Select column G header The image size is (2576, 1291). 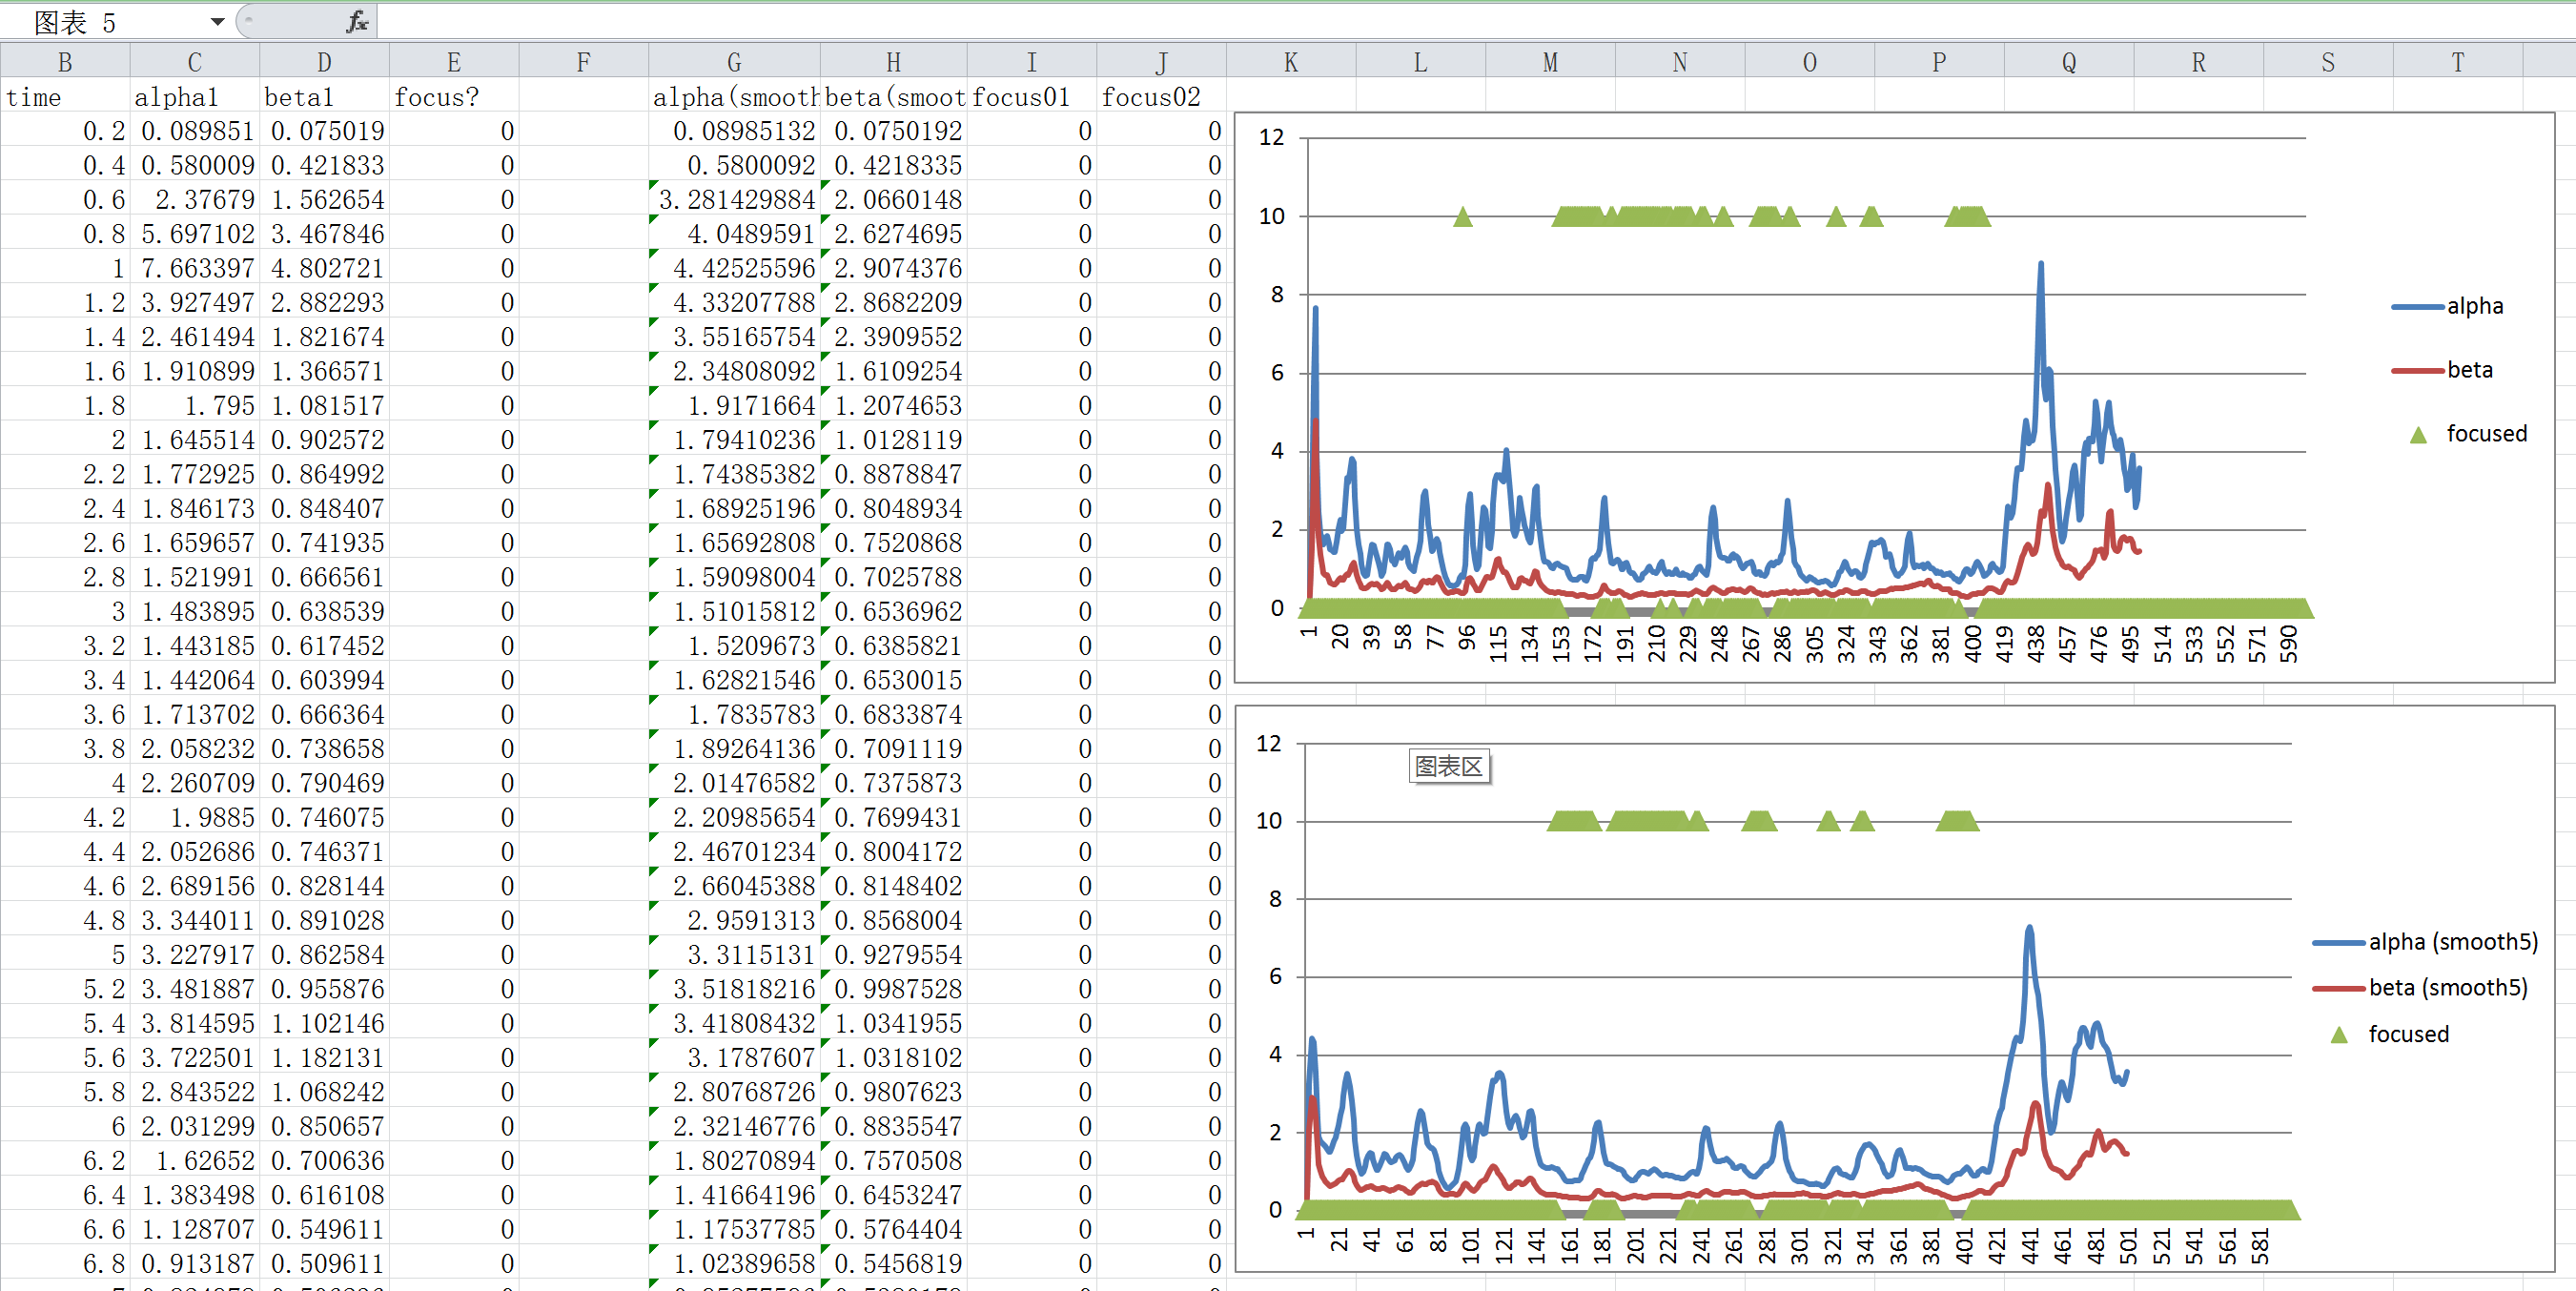pyautogui.click(x=734, y=62)
